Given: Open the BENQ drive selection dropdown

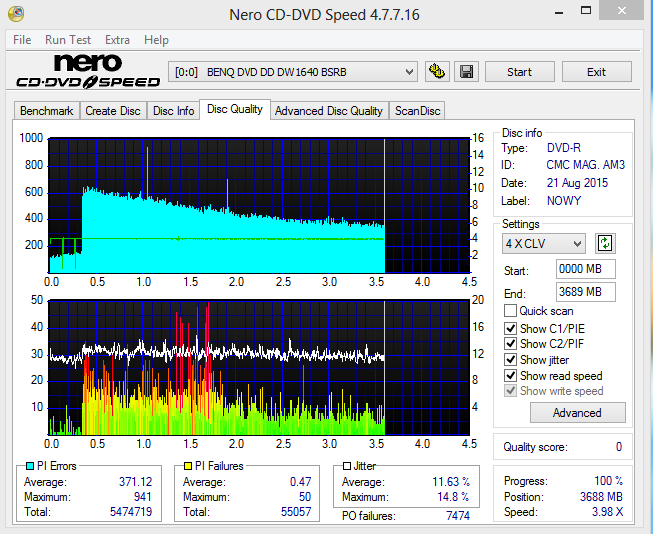Looking at the screenshot, I should pyautogui.click(x=293, y=72).
